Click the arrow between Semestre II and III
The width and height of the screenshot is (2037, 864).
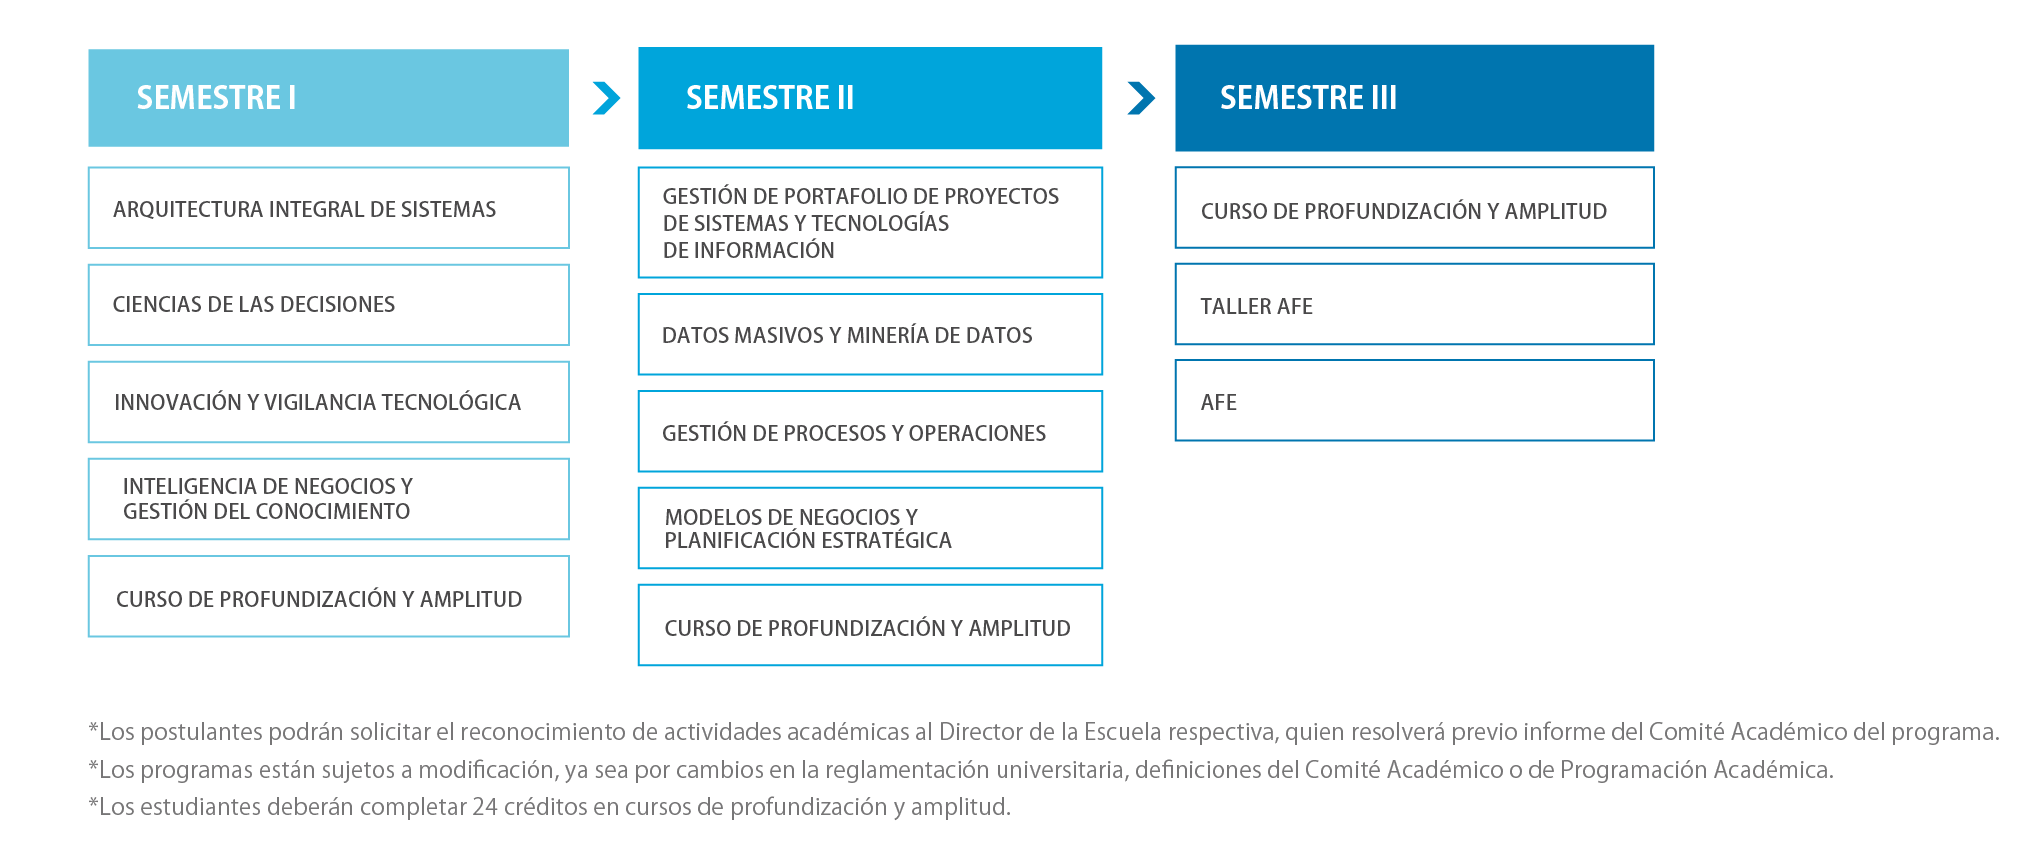(x=1140, y=98)
